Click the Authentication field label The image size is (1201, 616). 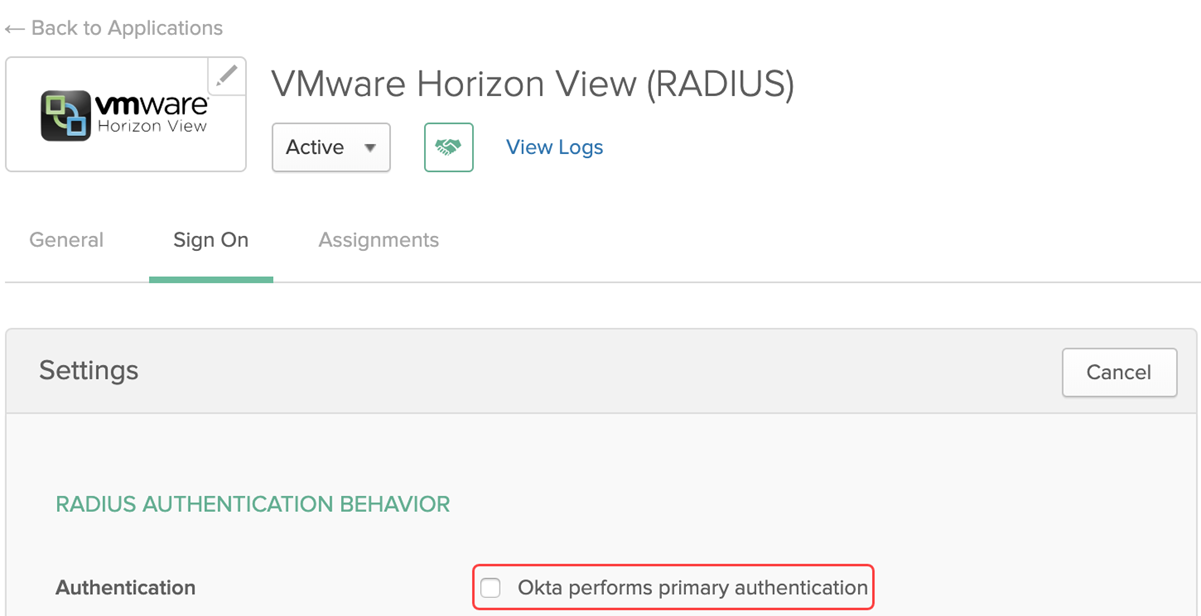125,588
